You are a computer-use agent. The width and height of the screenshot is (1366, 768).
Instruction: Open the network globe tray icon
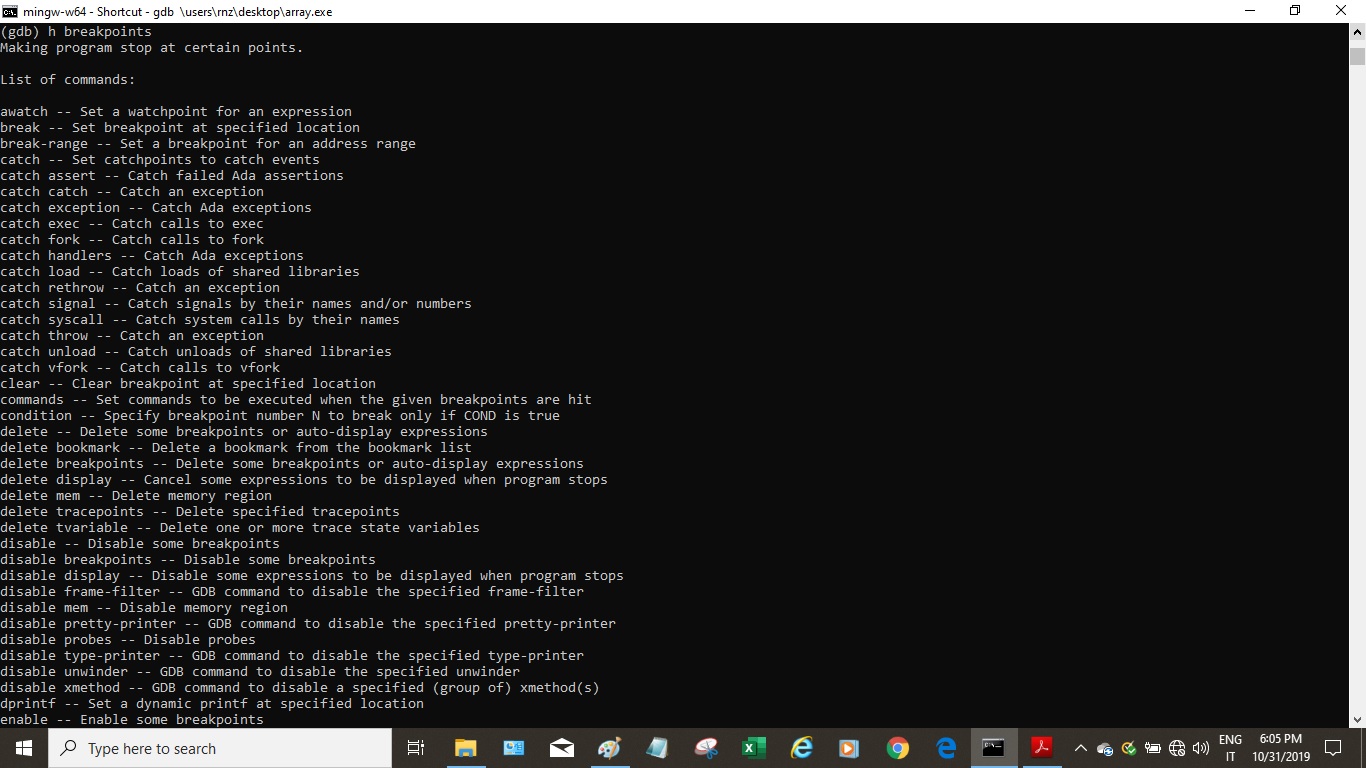[1177, 748]
